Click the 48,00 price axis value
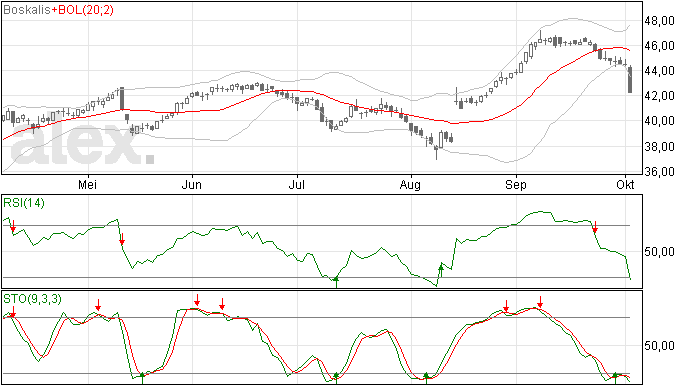690x387 pixels. (x=659, y=21)
